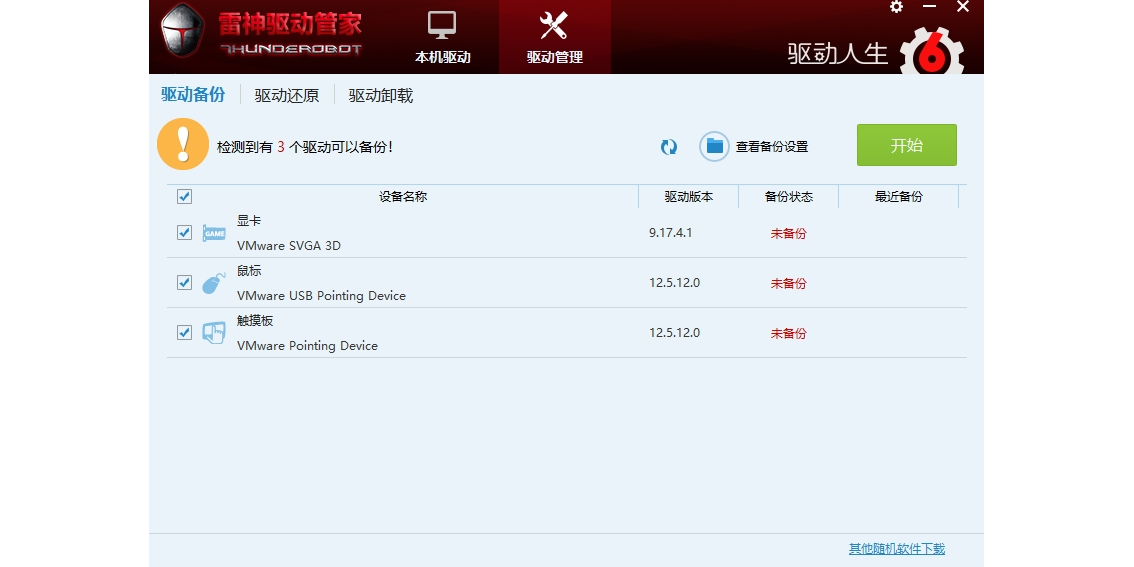Switch to the 驱动还原 sub-tab
Screen dimensions: 1134x567
(287, 96)
